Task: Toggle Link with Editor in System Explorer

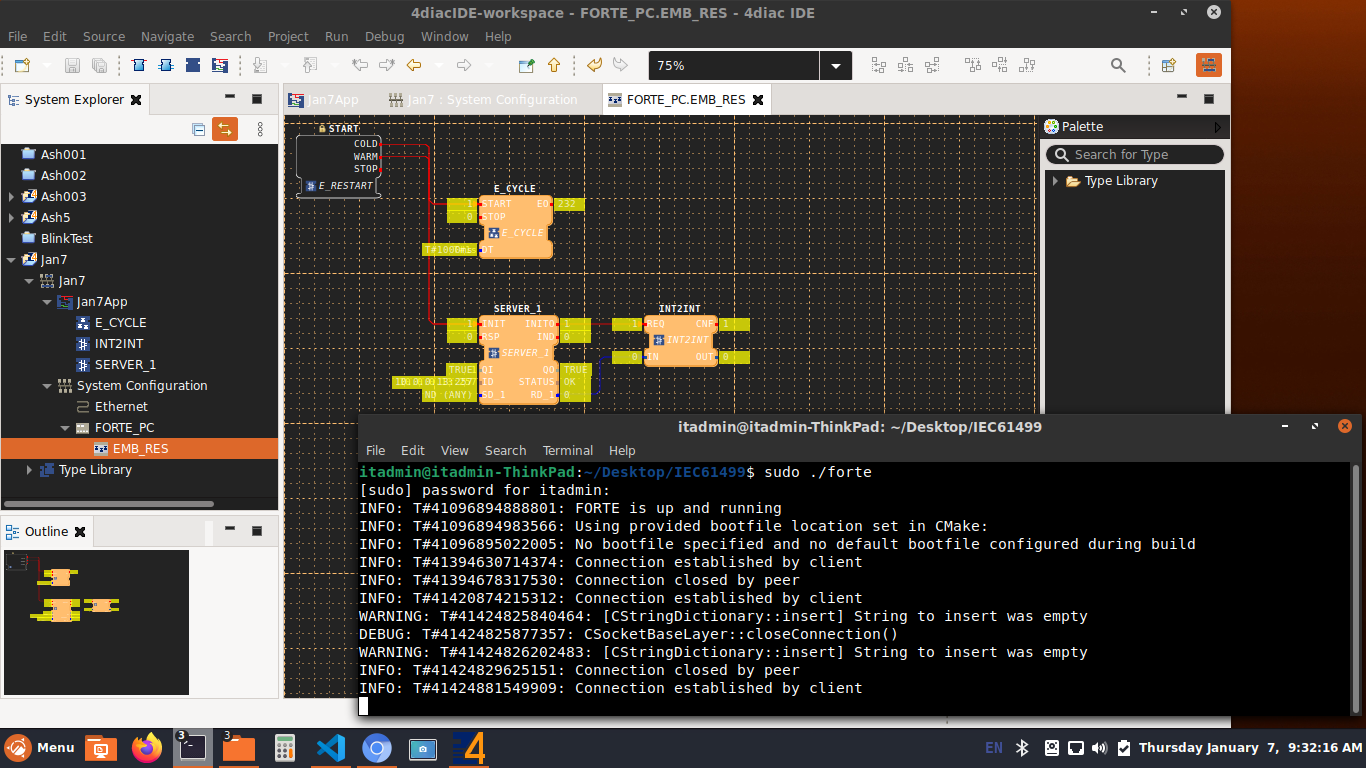Action: point(225,129)
